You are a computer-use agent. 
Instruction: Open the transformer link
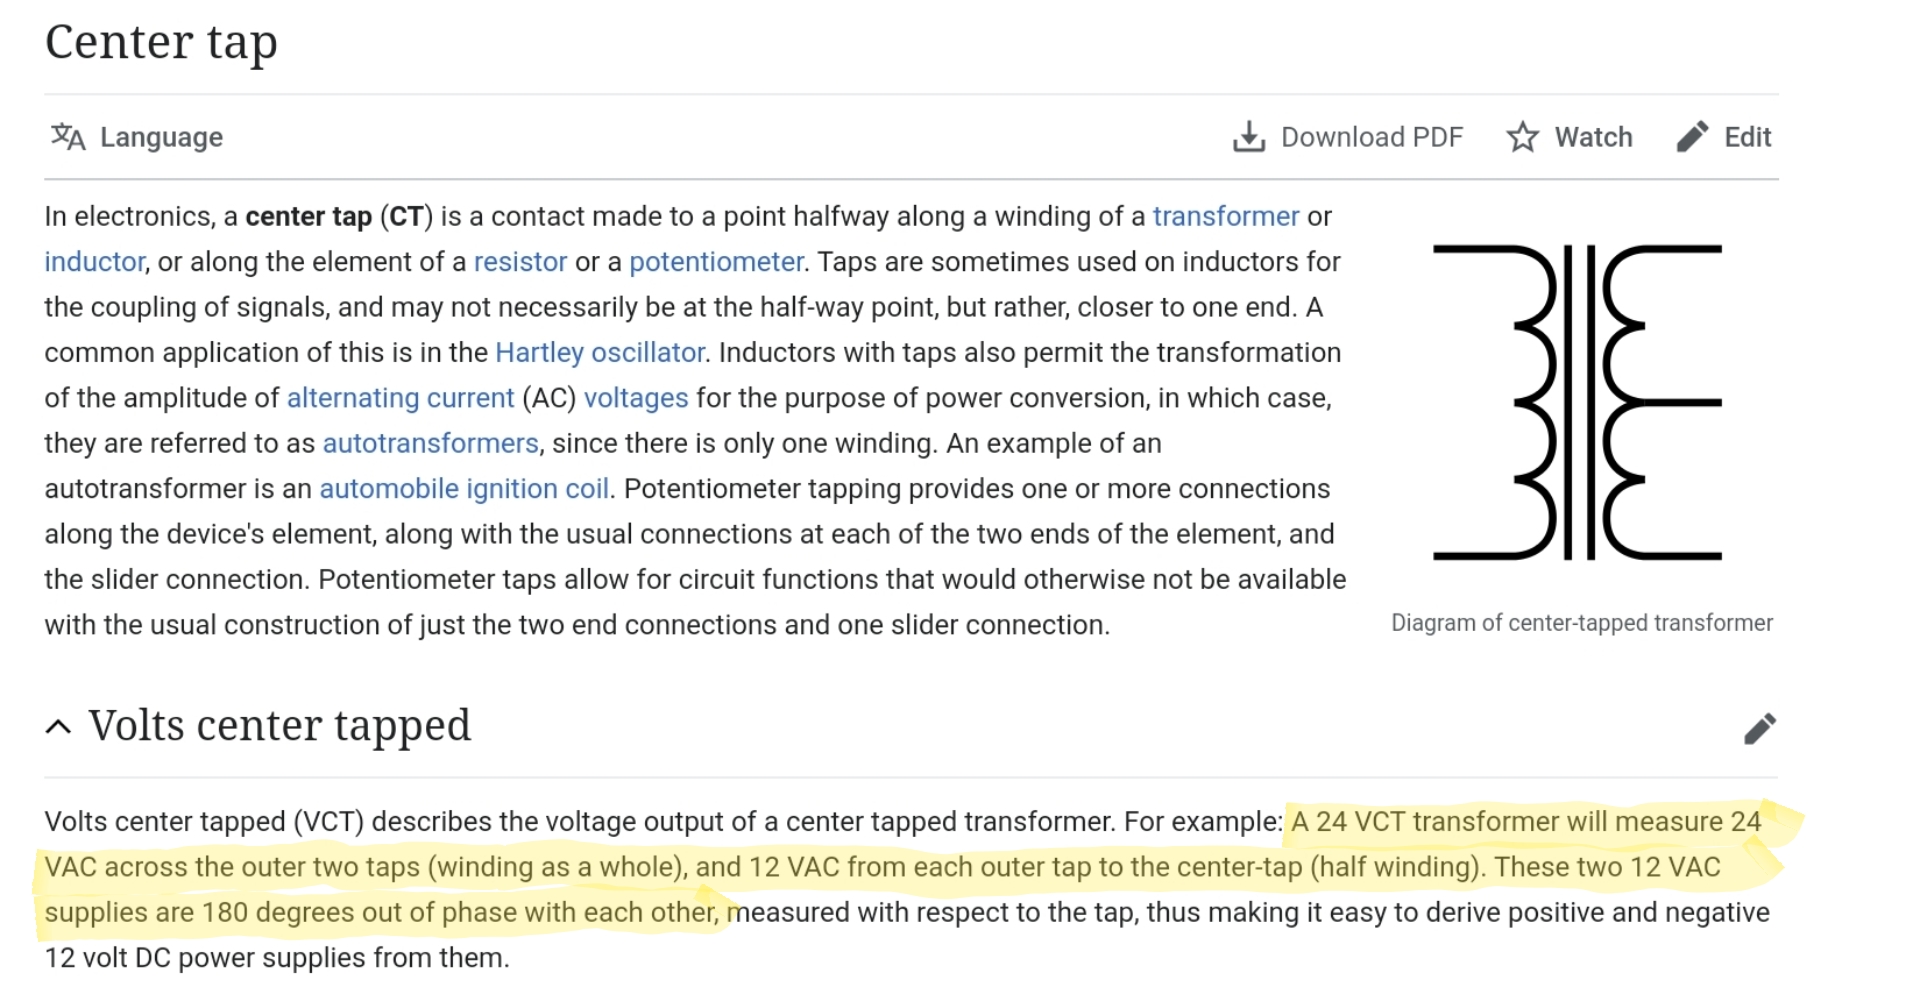1225,216
